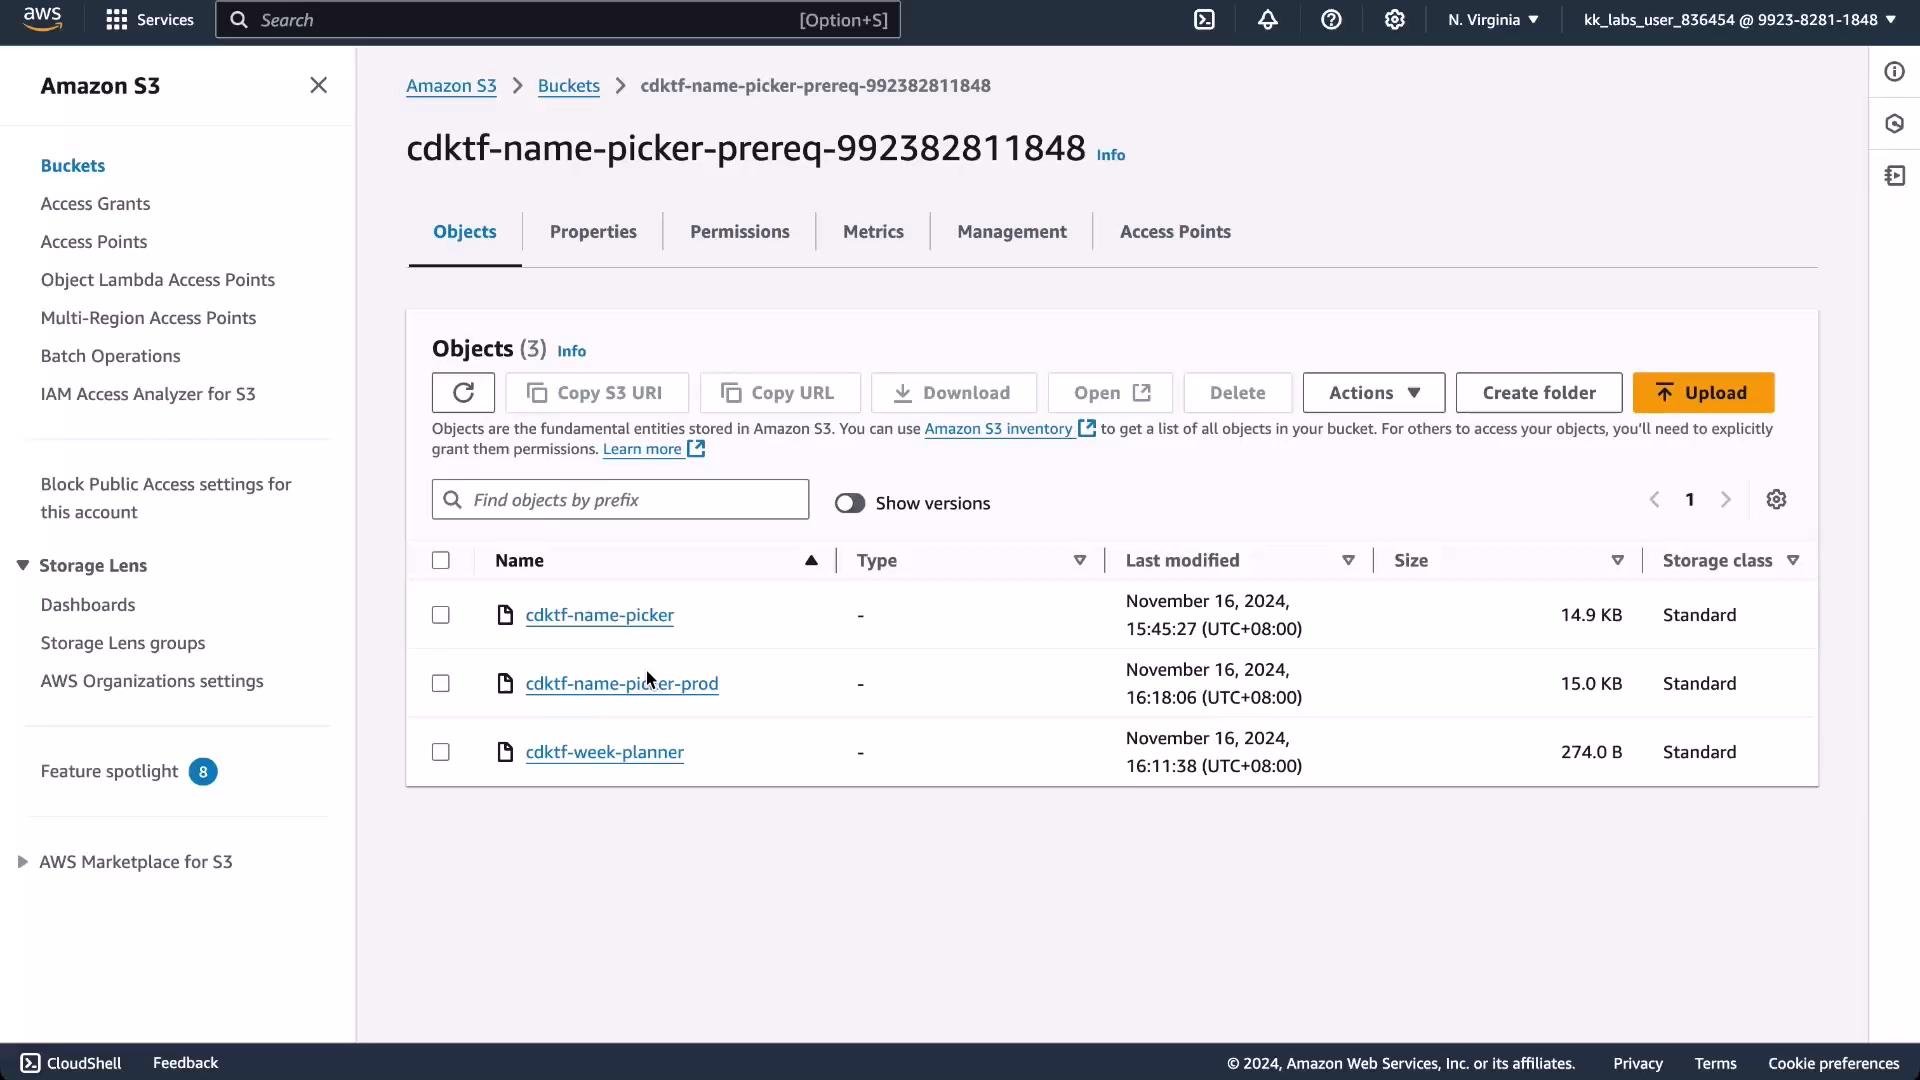Screen dimensions: 1920x1080
Task: Click Amazon S3 breadcrumb link
Action: 451,86
